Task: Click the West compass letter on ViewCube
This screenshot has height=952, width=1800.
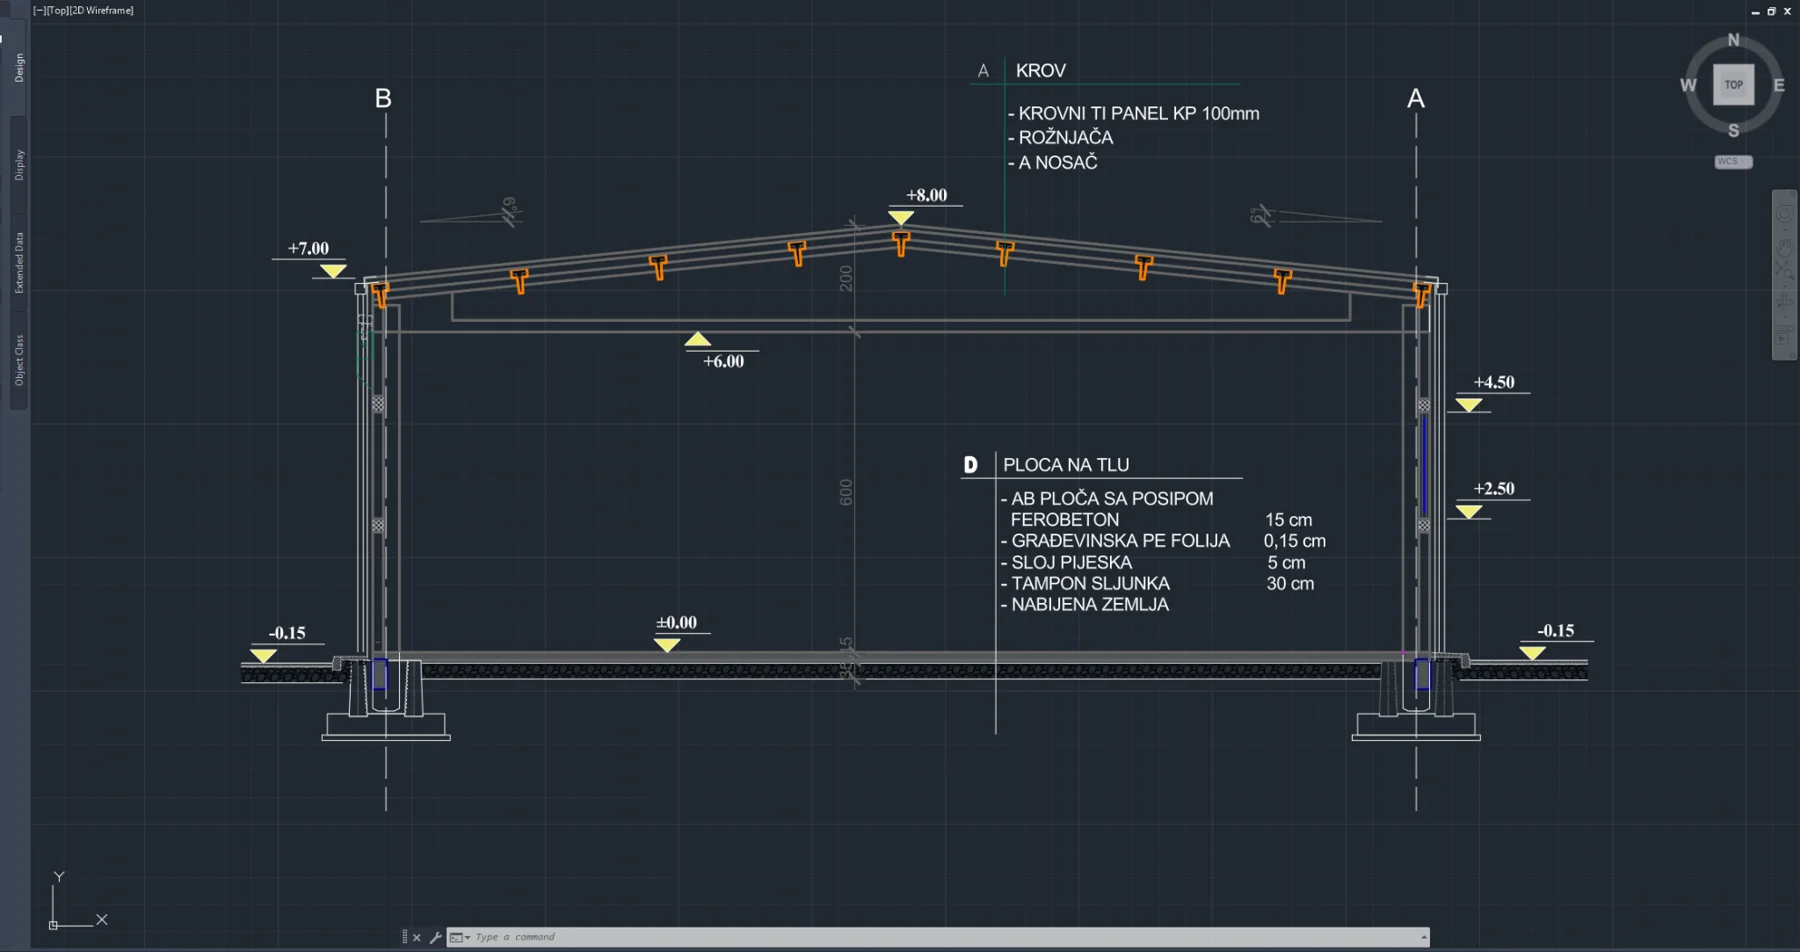Action: click(x=1688, y=85)
